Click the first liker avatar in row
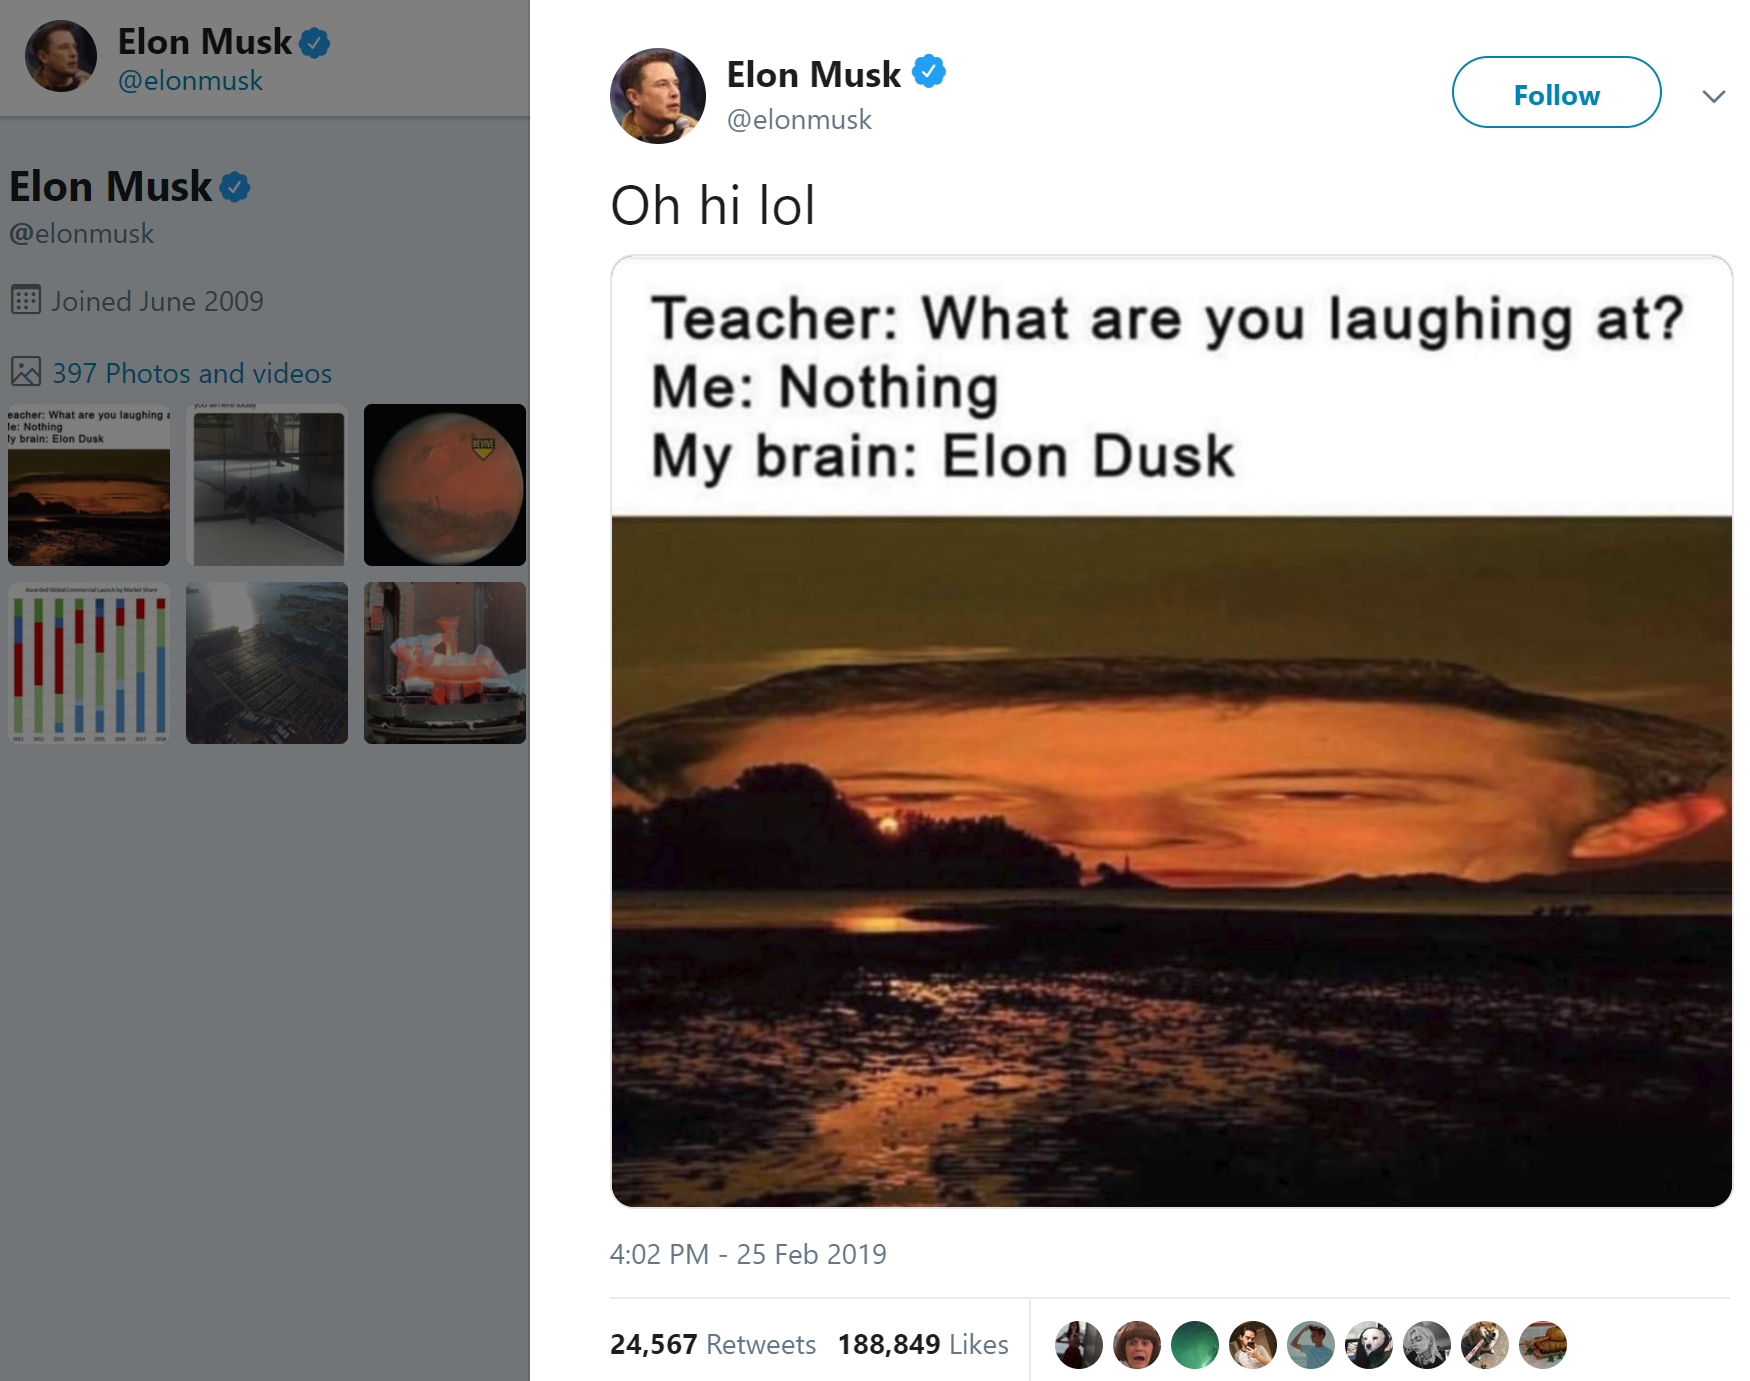The image size is (1750, 1381). [1079, 1345]
